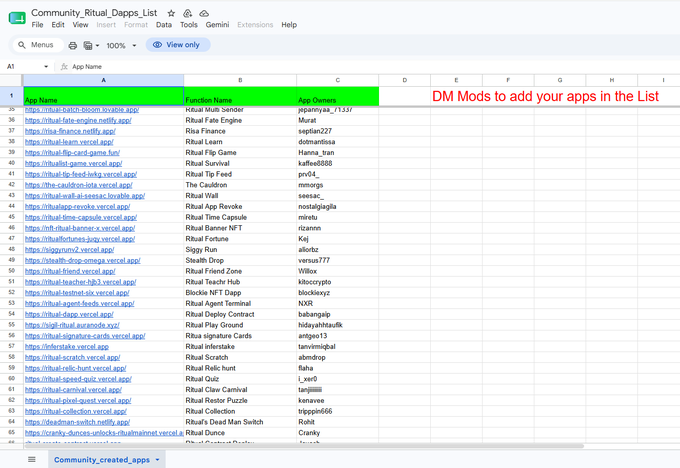This screenshot has height=468, width=680.
Task: Open the File menu
Action: pos(37,25)
